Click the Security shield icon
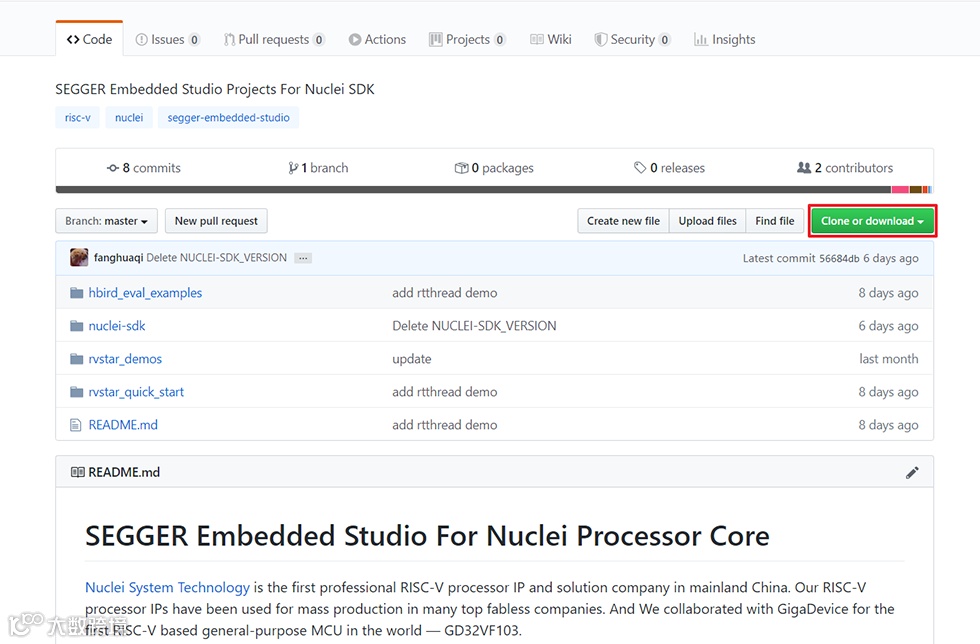Screen dimensions: 980x644 pos(601,39)
